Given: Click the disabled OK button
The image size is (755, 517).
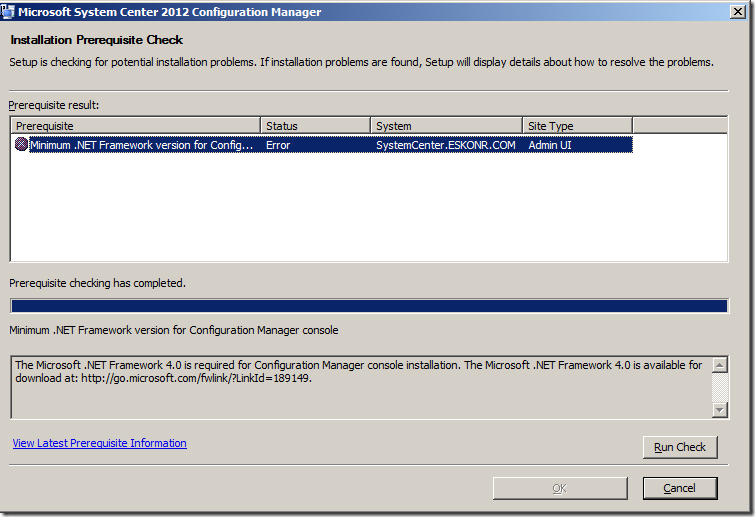Looking at the screenshot, I should [x=560, y=488].
